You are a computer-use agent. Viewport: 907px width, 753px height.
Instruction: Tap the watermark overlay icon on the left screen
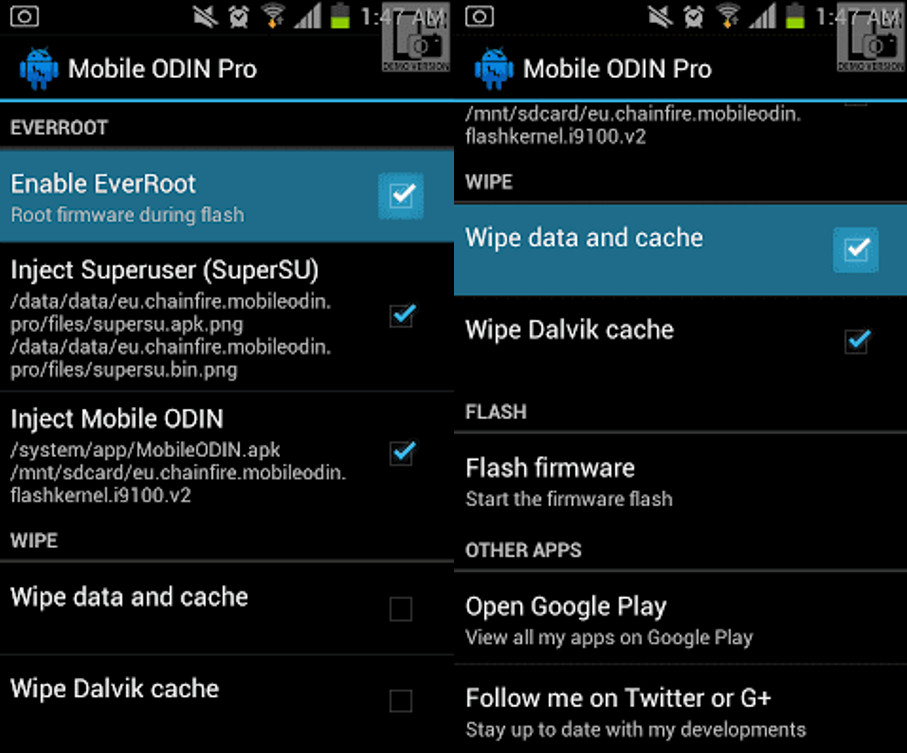tap(416, 38)
